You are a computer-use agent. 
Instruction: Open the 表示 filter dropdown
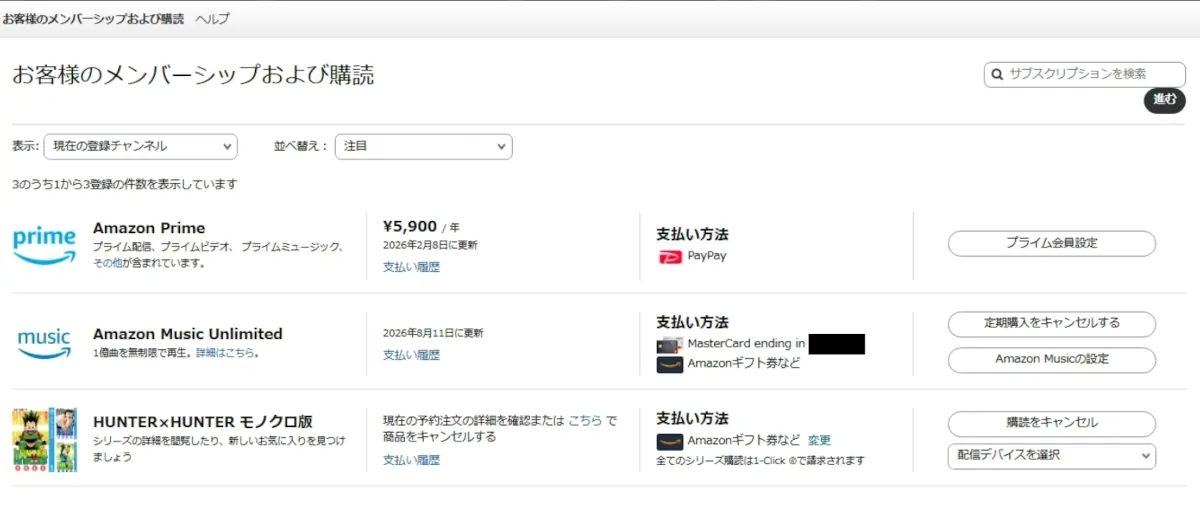click(x=141, y=146)
